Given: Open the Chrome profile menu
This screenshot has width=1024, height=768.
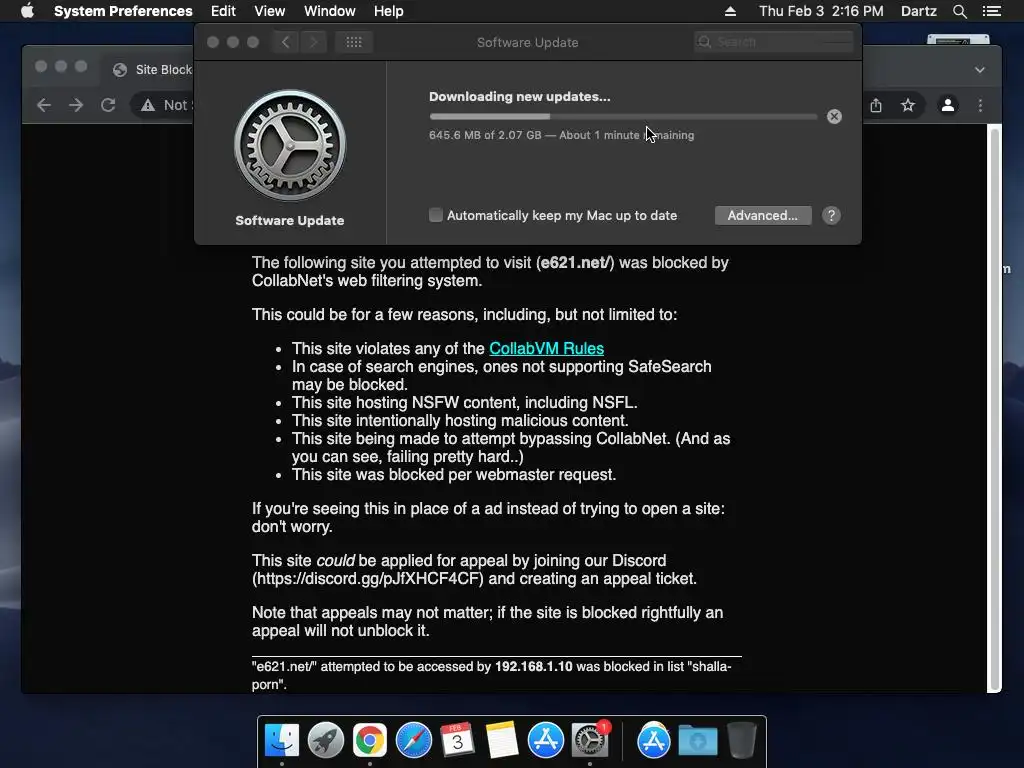Looking at the screenshot, I should click(948, 105).
